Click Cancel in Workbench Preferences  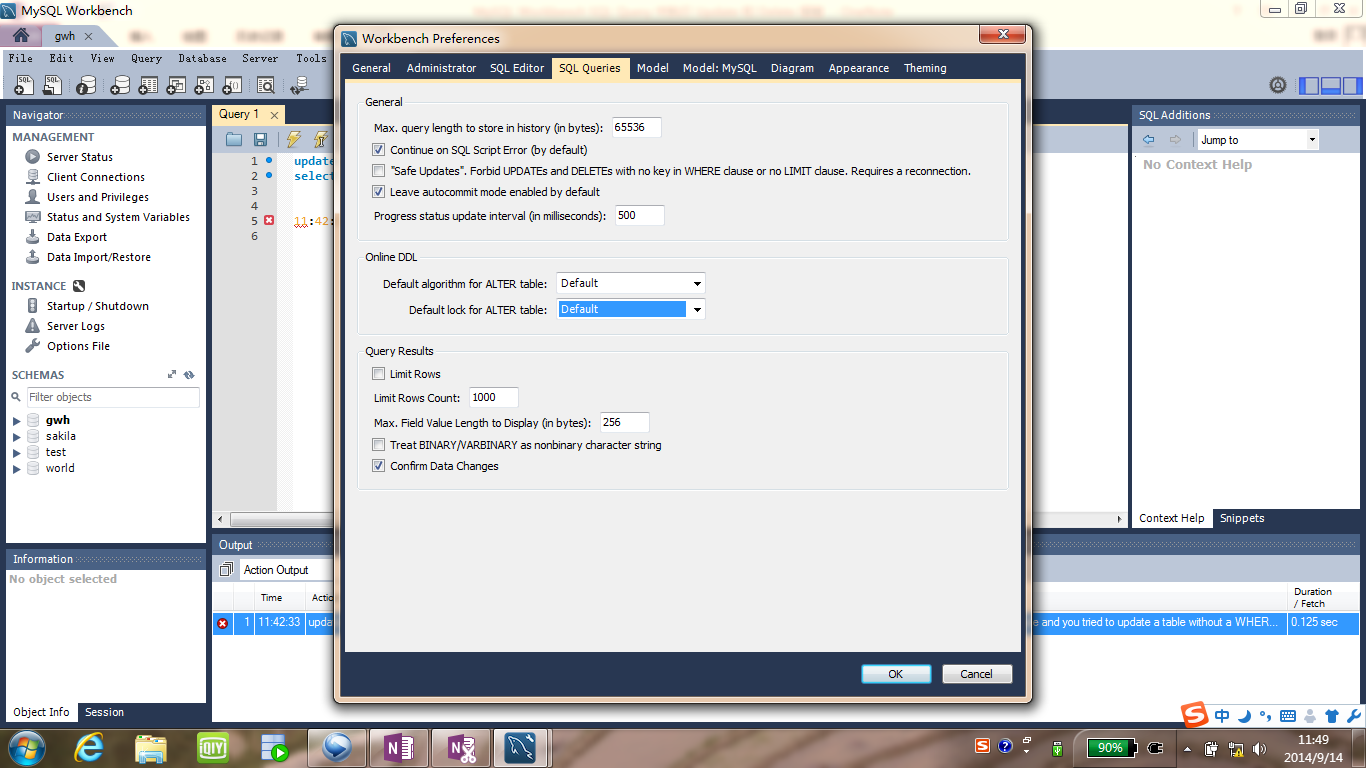click(977, 674)
